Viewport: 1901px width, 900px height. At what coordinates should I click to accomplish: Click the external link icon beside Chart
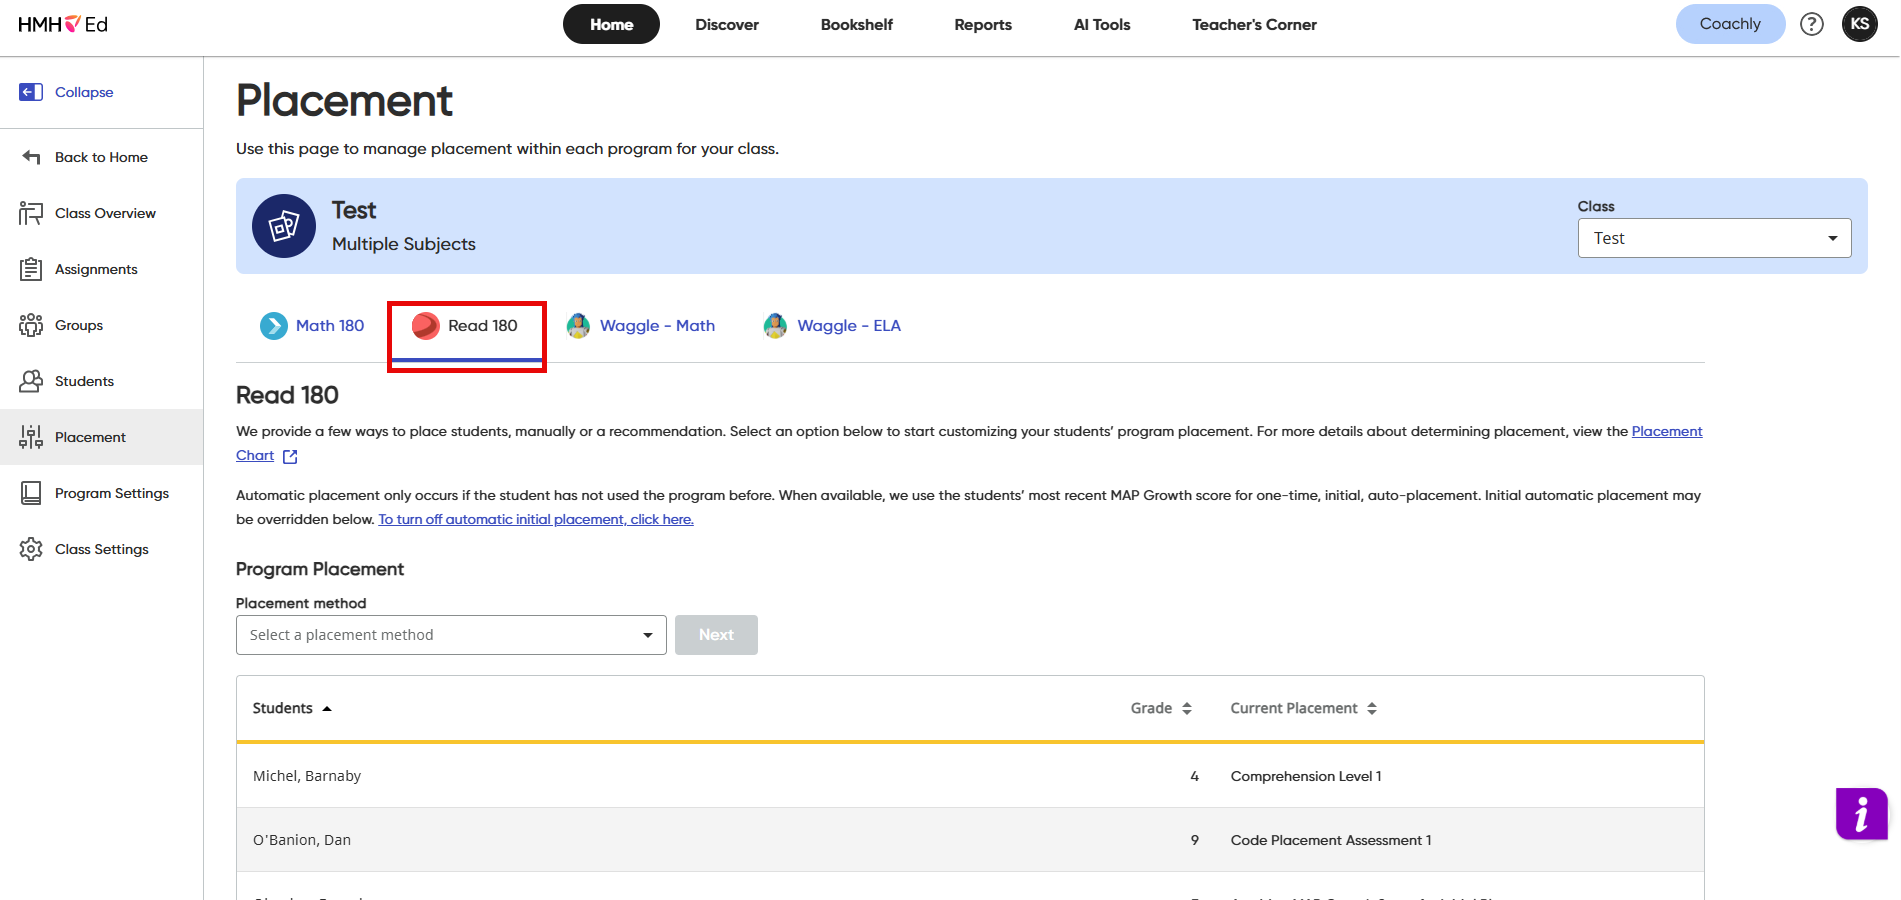tap(290, 456)
